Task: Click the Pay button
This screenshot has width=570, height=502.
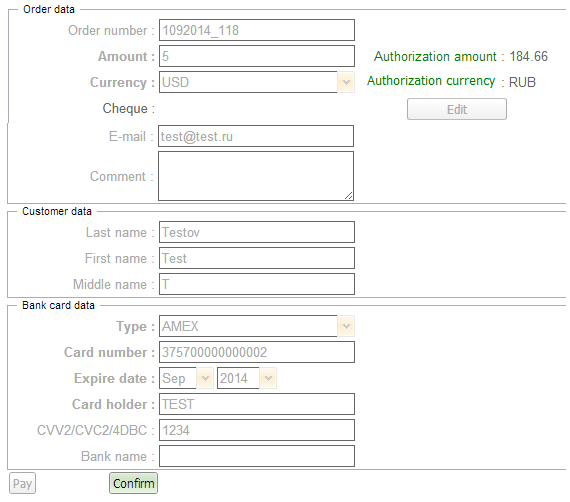Action: (x=23, y=483)
